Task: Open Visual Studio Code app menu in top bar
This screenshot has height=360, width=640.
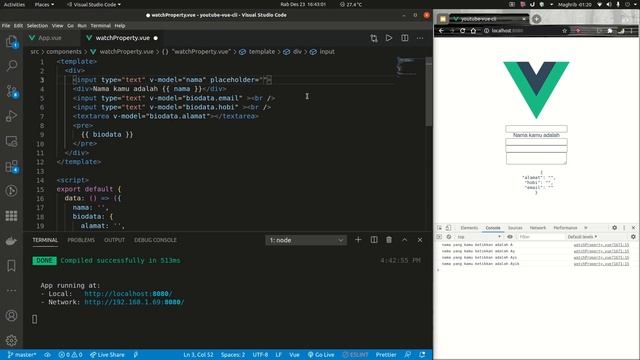Action: [94, 4]
